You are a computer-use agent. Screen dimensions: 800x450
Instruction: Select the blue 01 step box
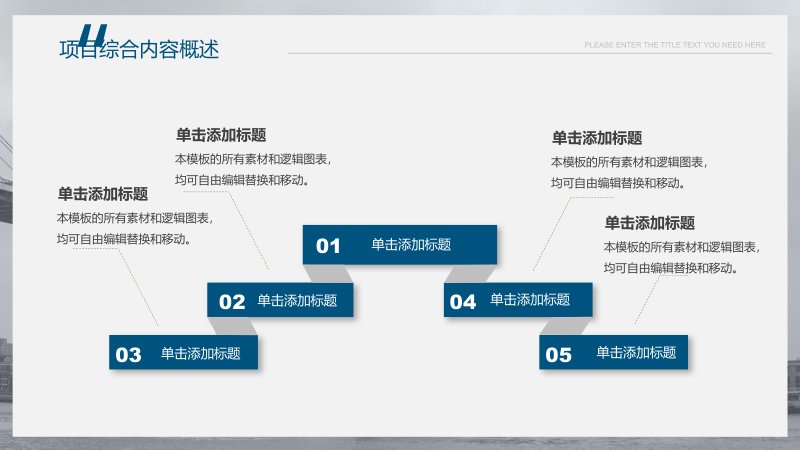(399, 244)
